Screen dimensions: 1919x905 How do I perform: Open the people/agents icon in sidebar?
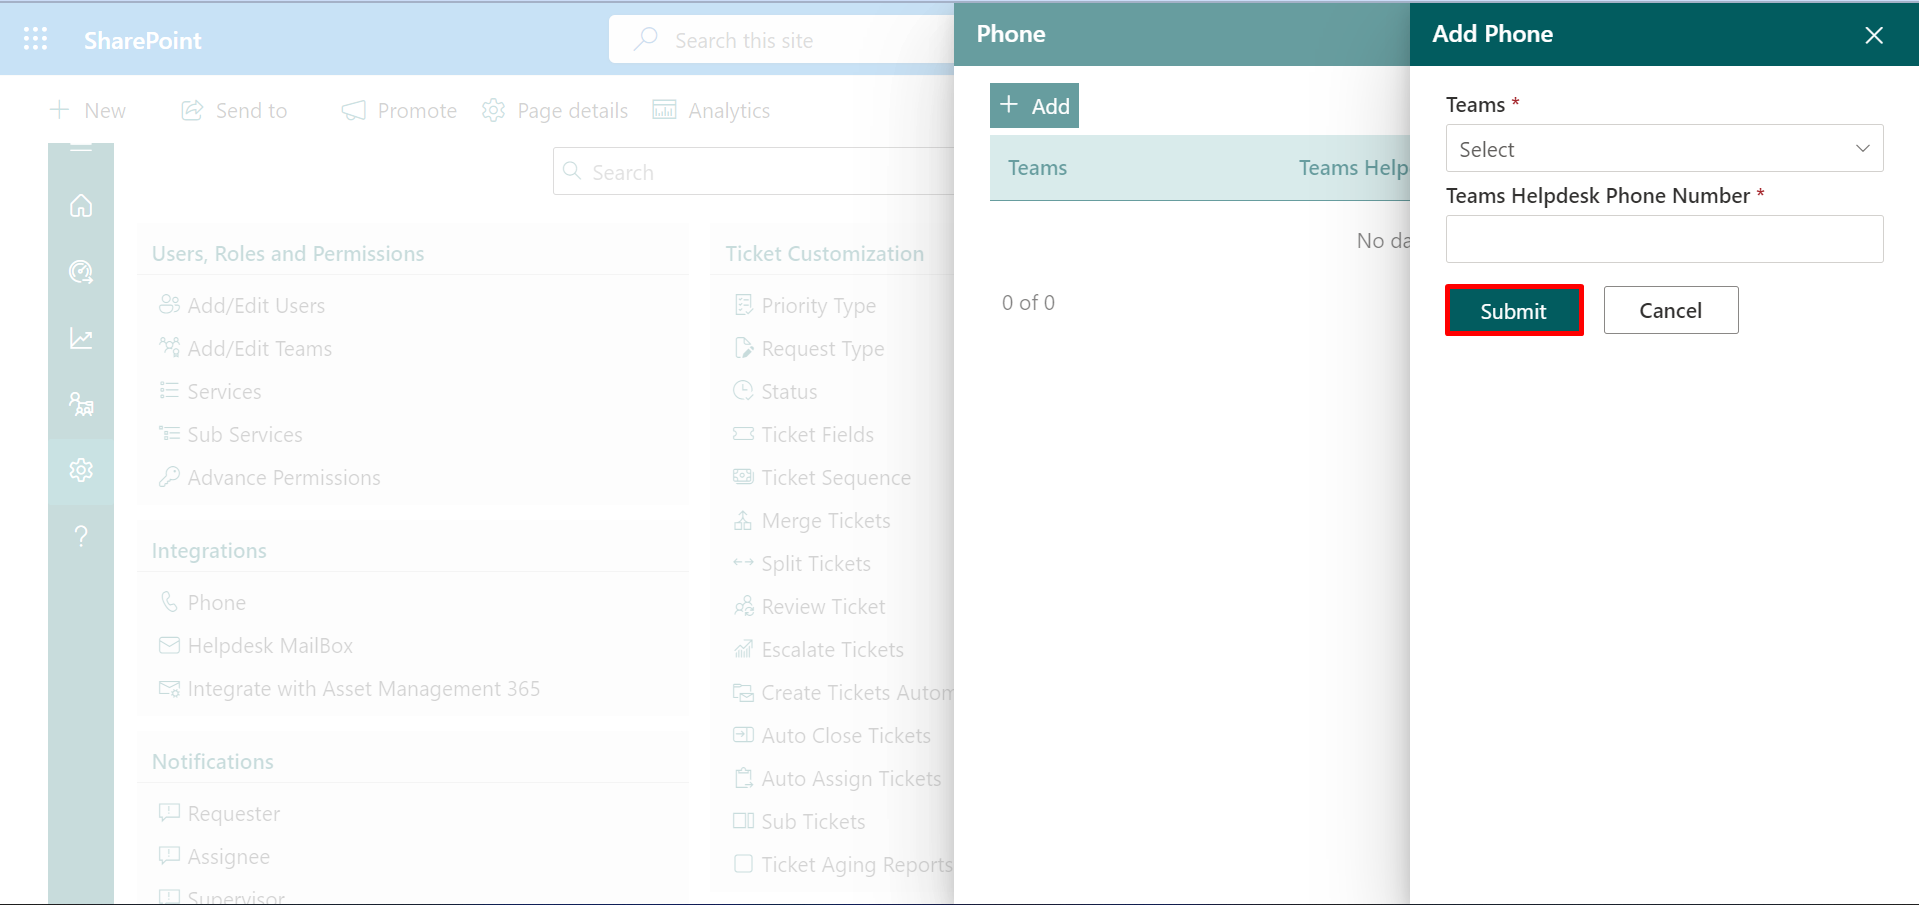click(81, 404)
